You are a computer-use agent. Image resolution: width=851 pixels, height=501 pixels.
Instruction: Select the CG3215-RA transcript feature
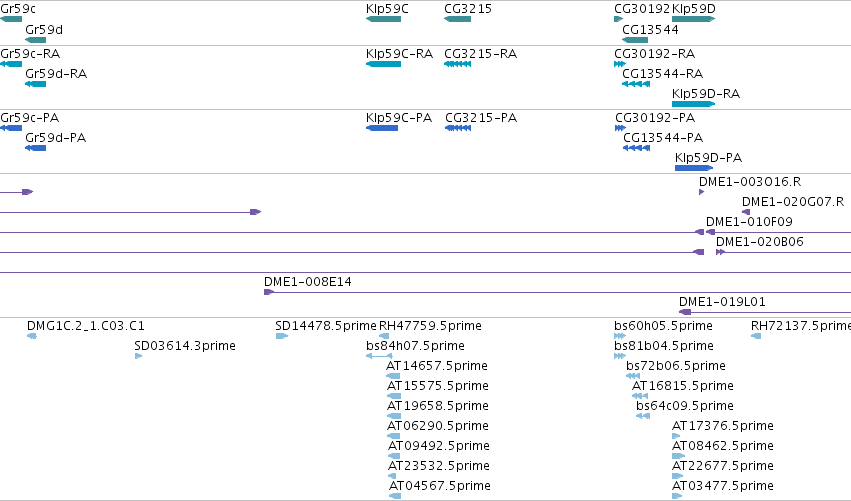click(x=457, y=64)
